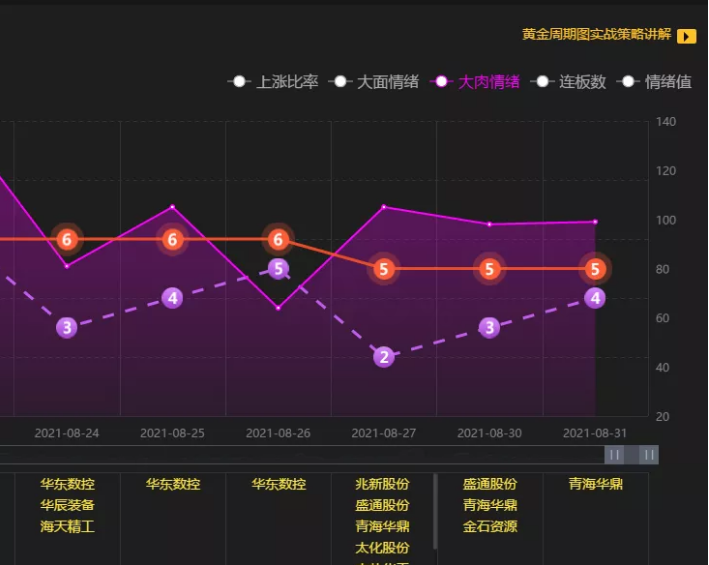Open the 黄金周期图实战策略讲解 link
Image resolution: width=709 pixels, height=565 pixels.
596,35
